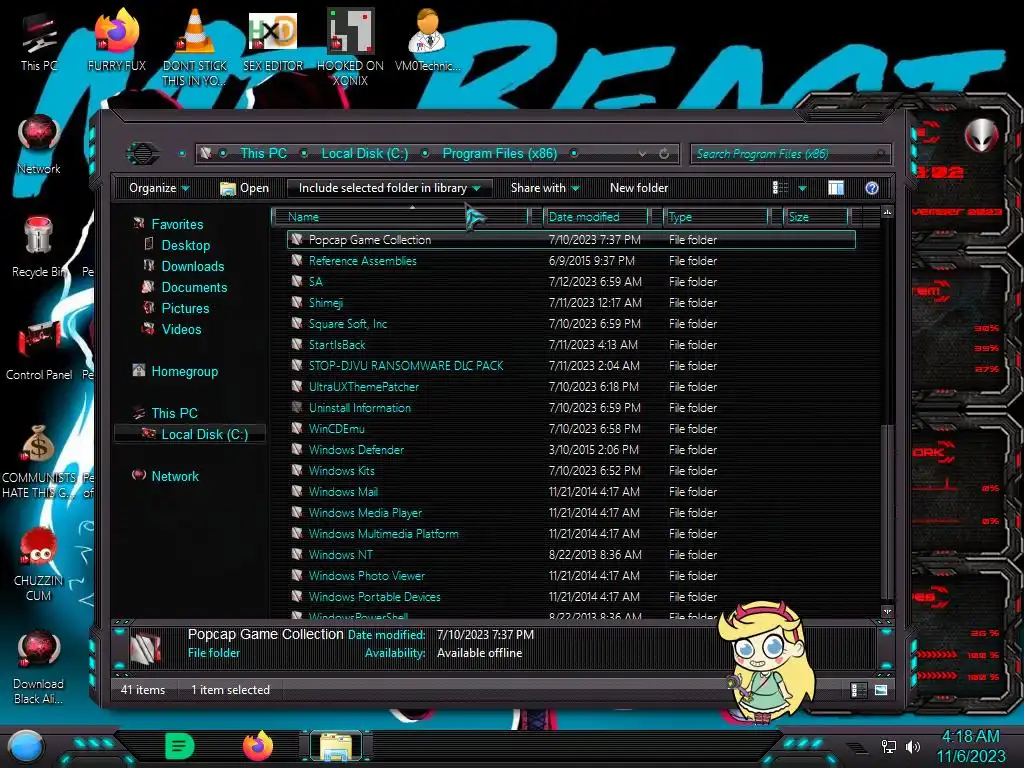This screenshot has width=1024, height=768.
Task: Click the change view icon in toolbar
Action: click(780, 188)
